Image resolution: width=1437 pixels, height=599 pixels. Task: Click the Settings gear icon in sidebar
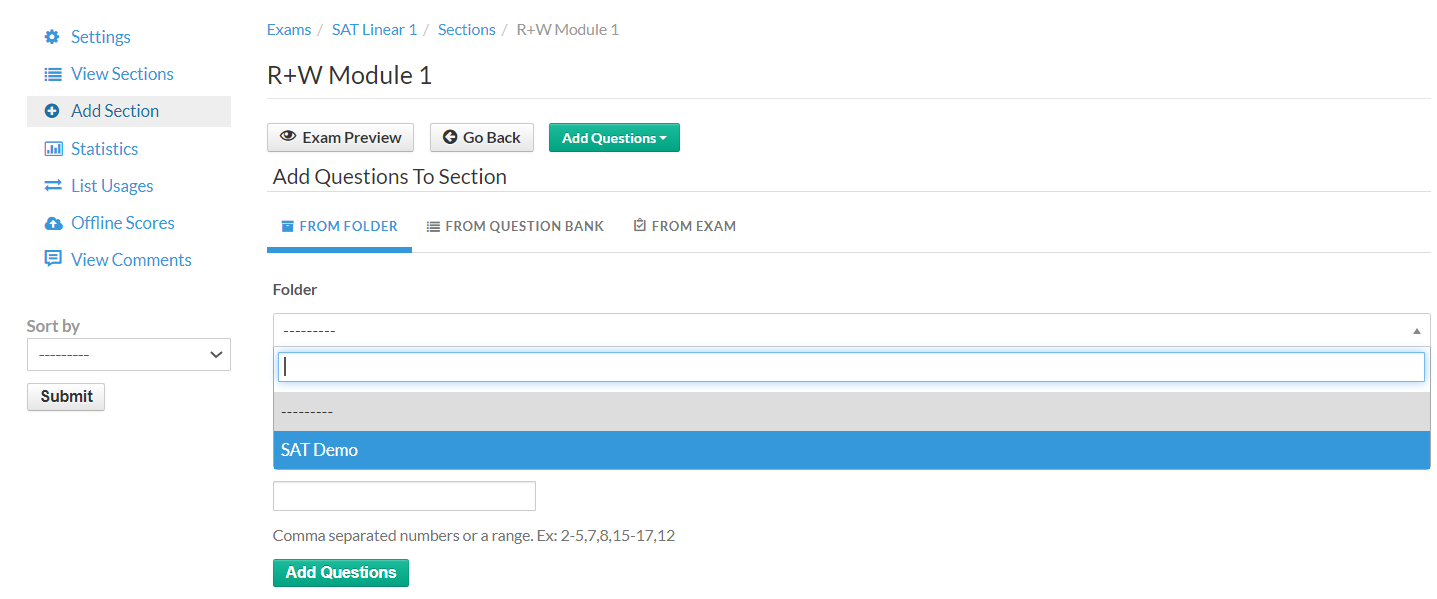coord(52,37)
